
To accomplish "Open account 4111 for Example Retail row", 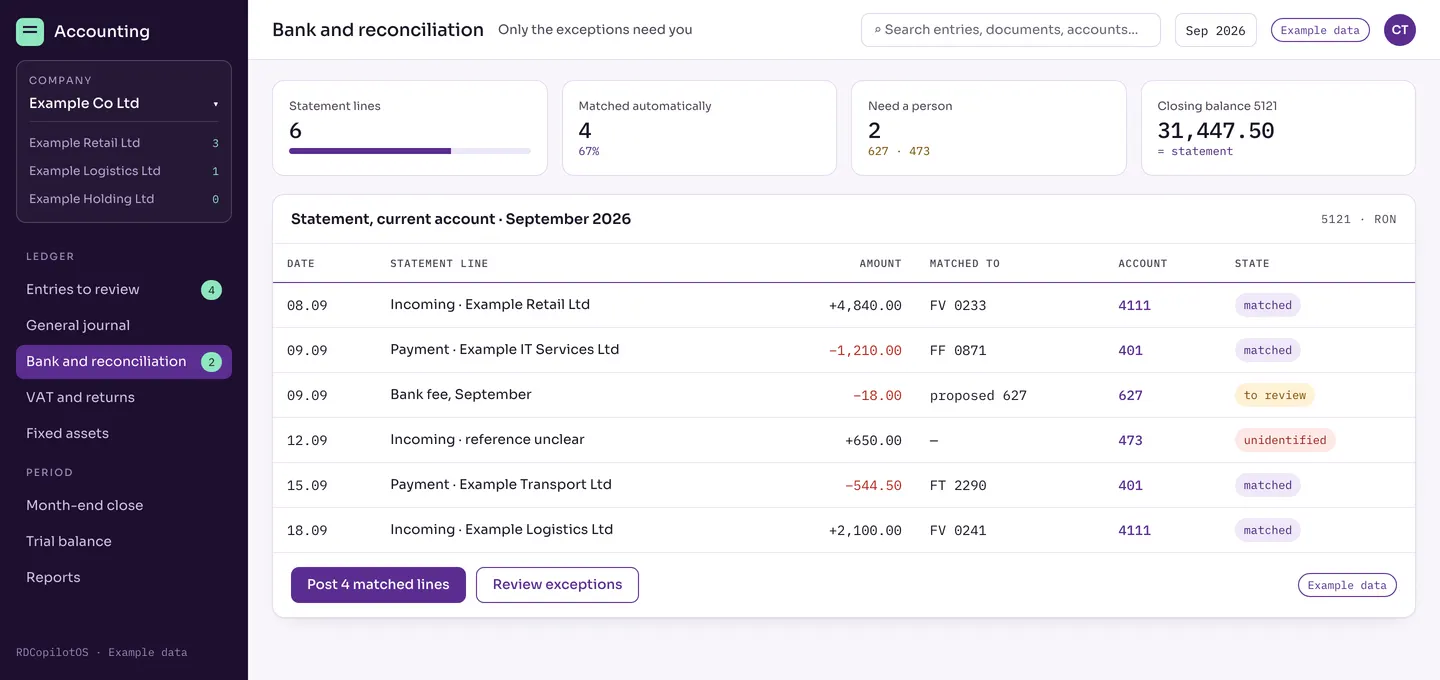I will click(1134, 305).
